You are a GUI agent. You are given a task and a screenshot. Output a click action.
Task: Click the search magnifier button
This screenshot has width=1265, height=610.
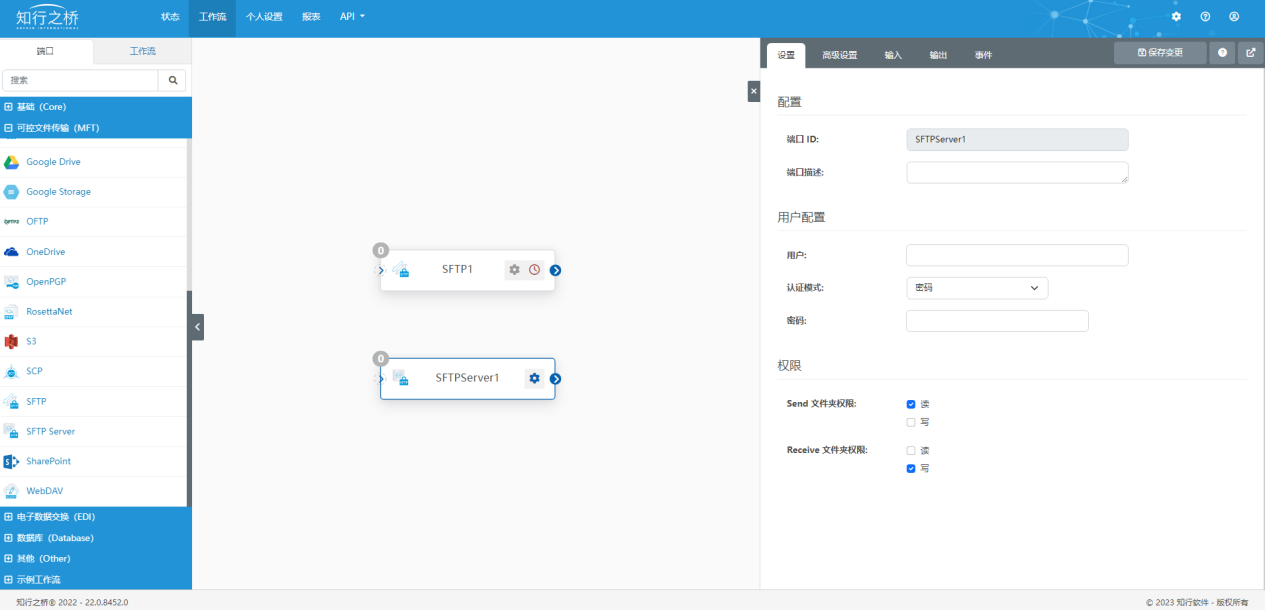point(172,80)
